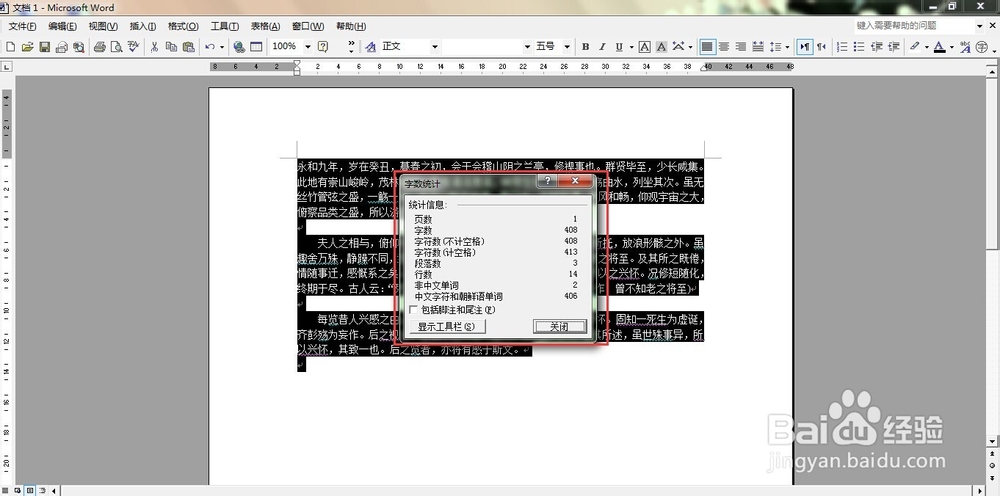Click the Print icon in the toolbar

pos(99,47)
